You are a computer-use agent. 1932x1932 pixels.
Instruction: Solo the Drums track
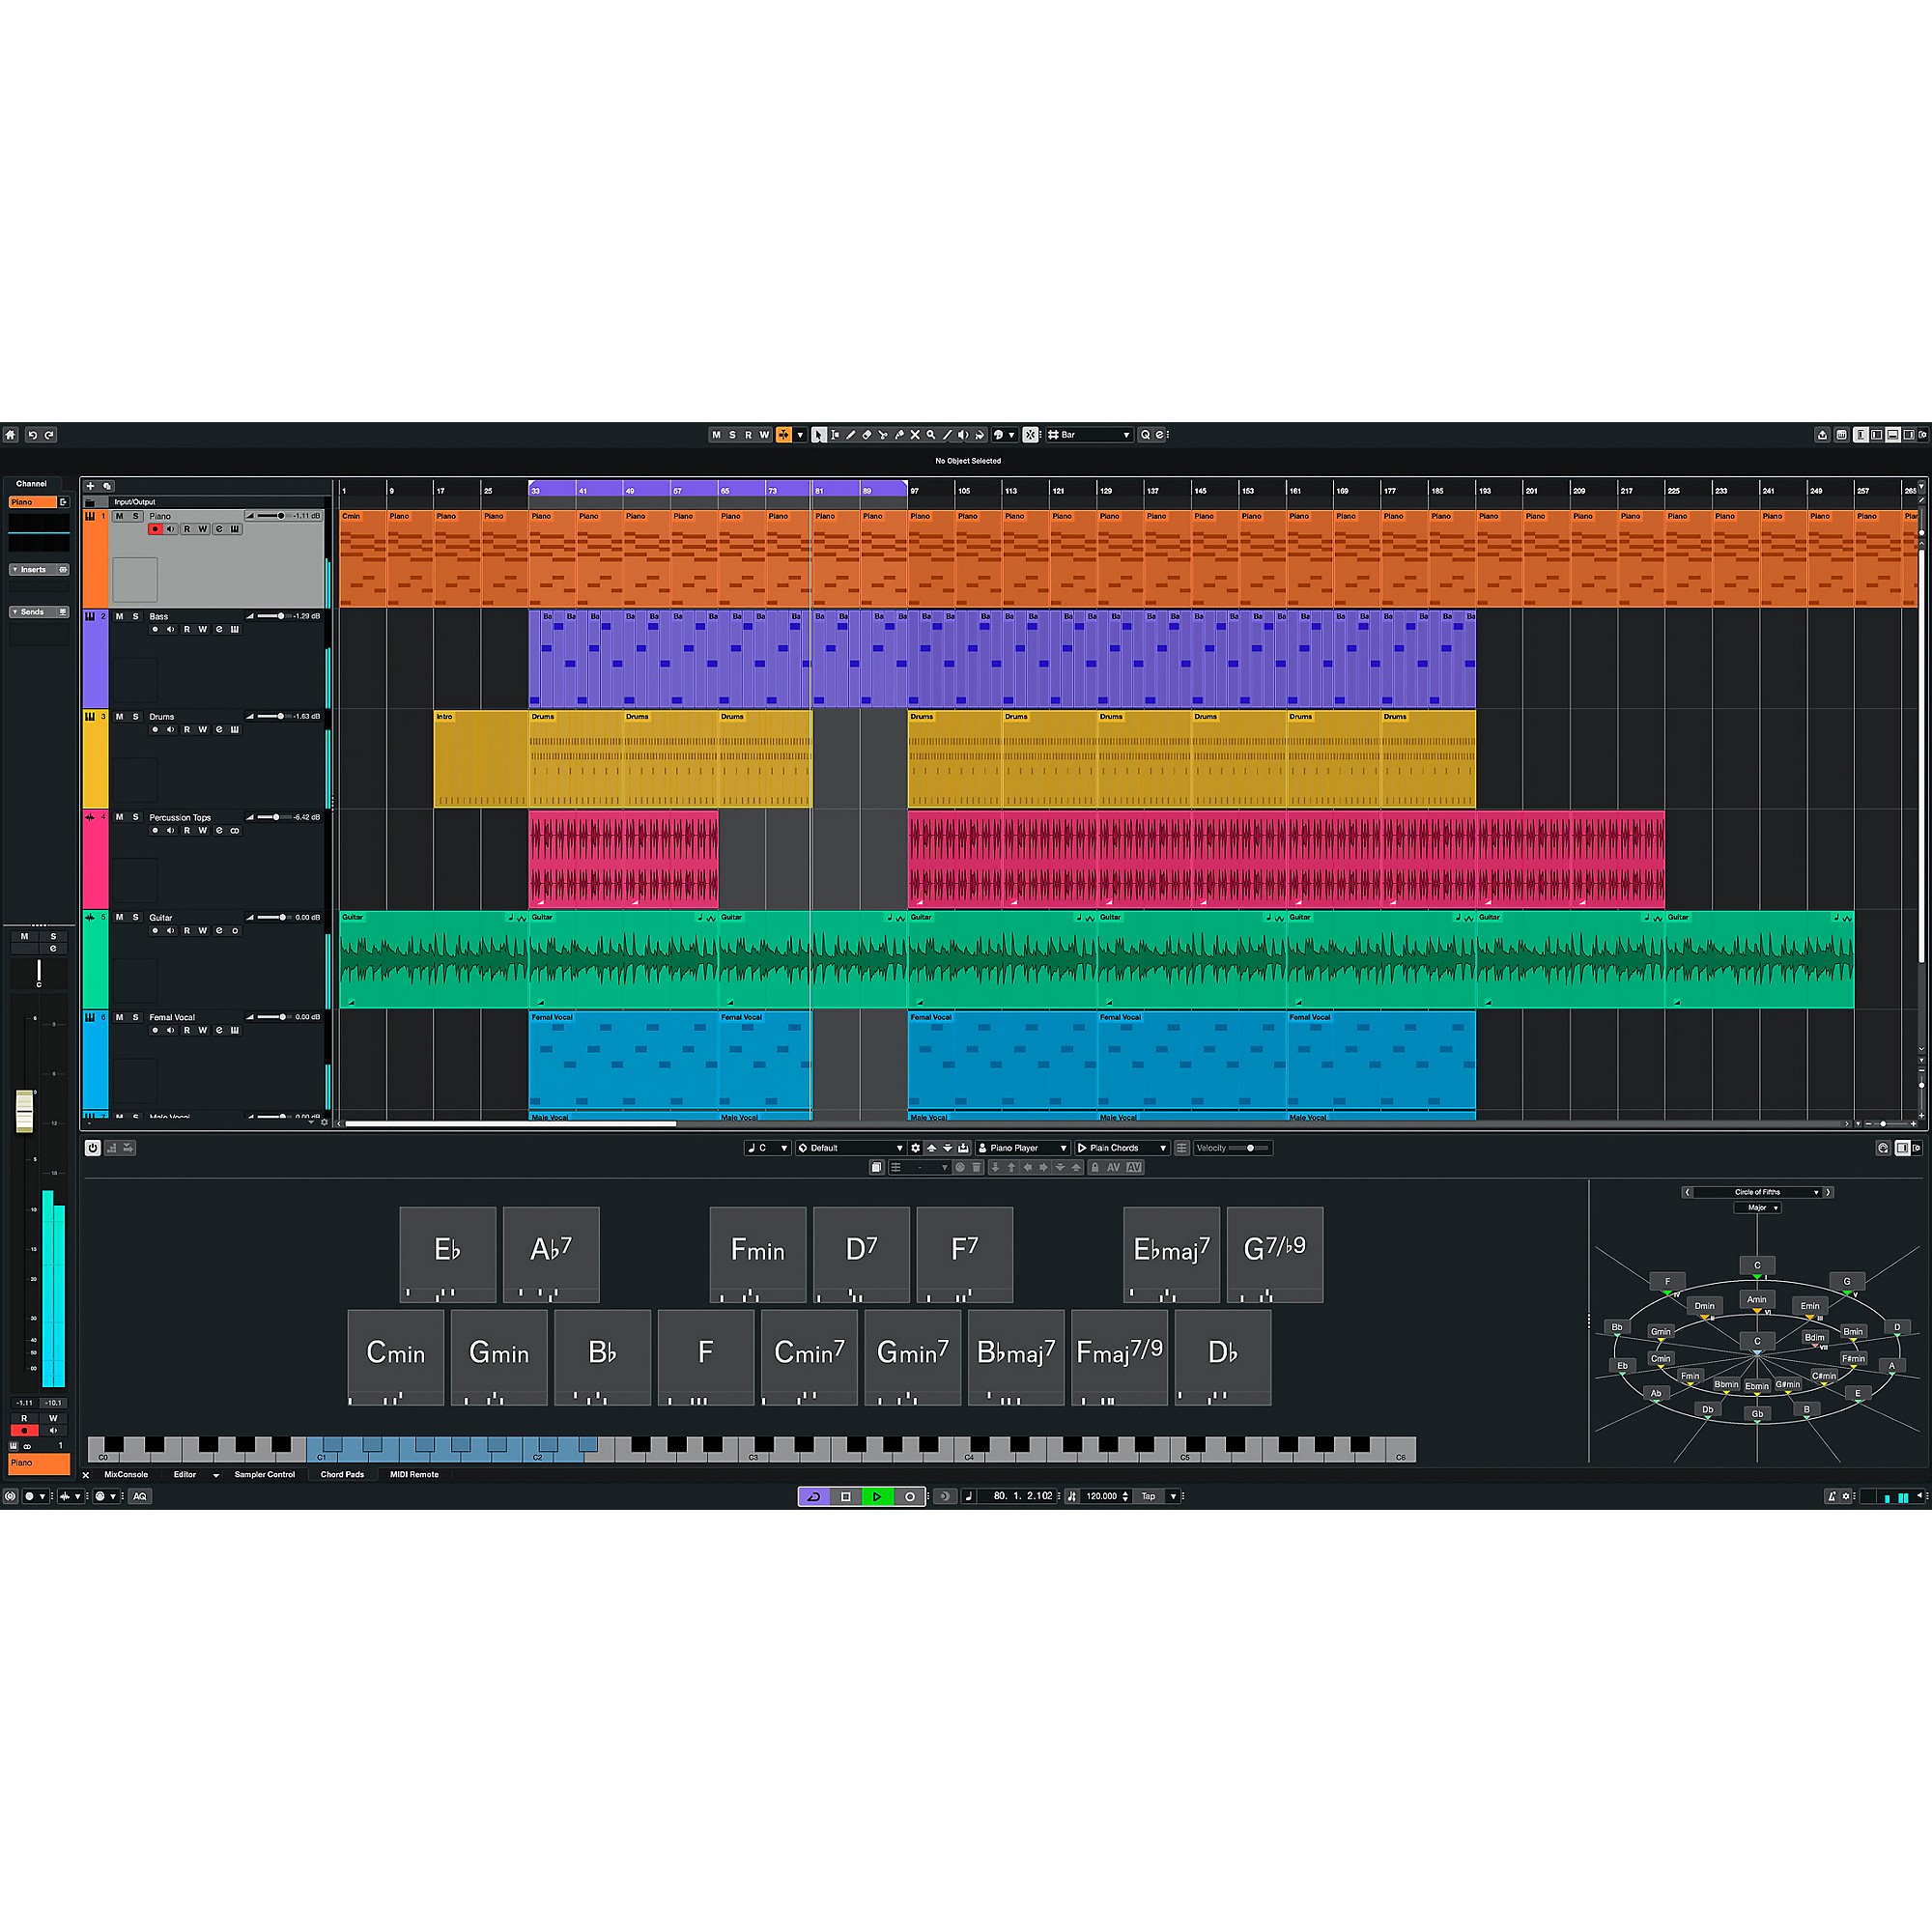pyautogui.click(x=137, y=717)
